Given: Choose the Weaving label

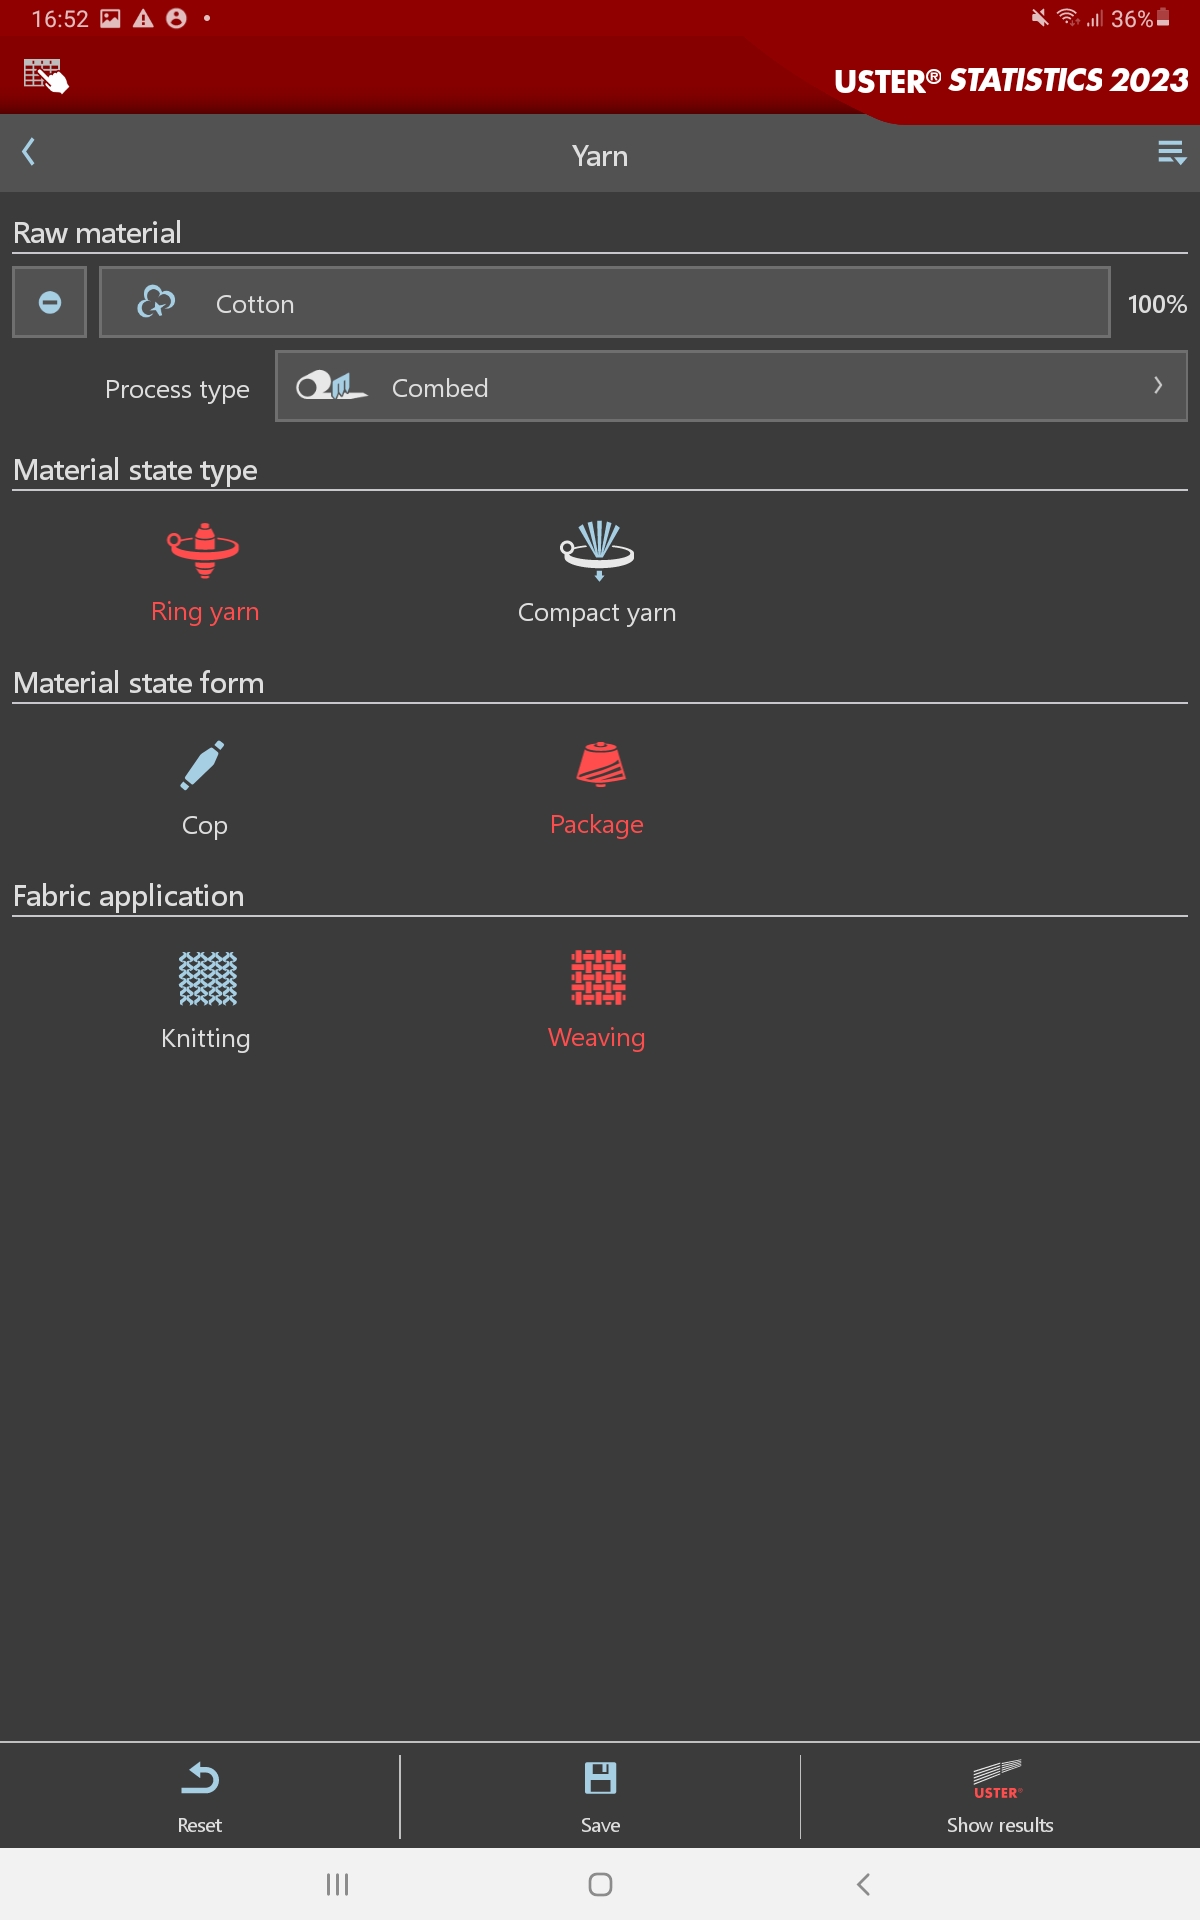Looking at the screenshot, I should [597, 1037].
